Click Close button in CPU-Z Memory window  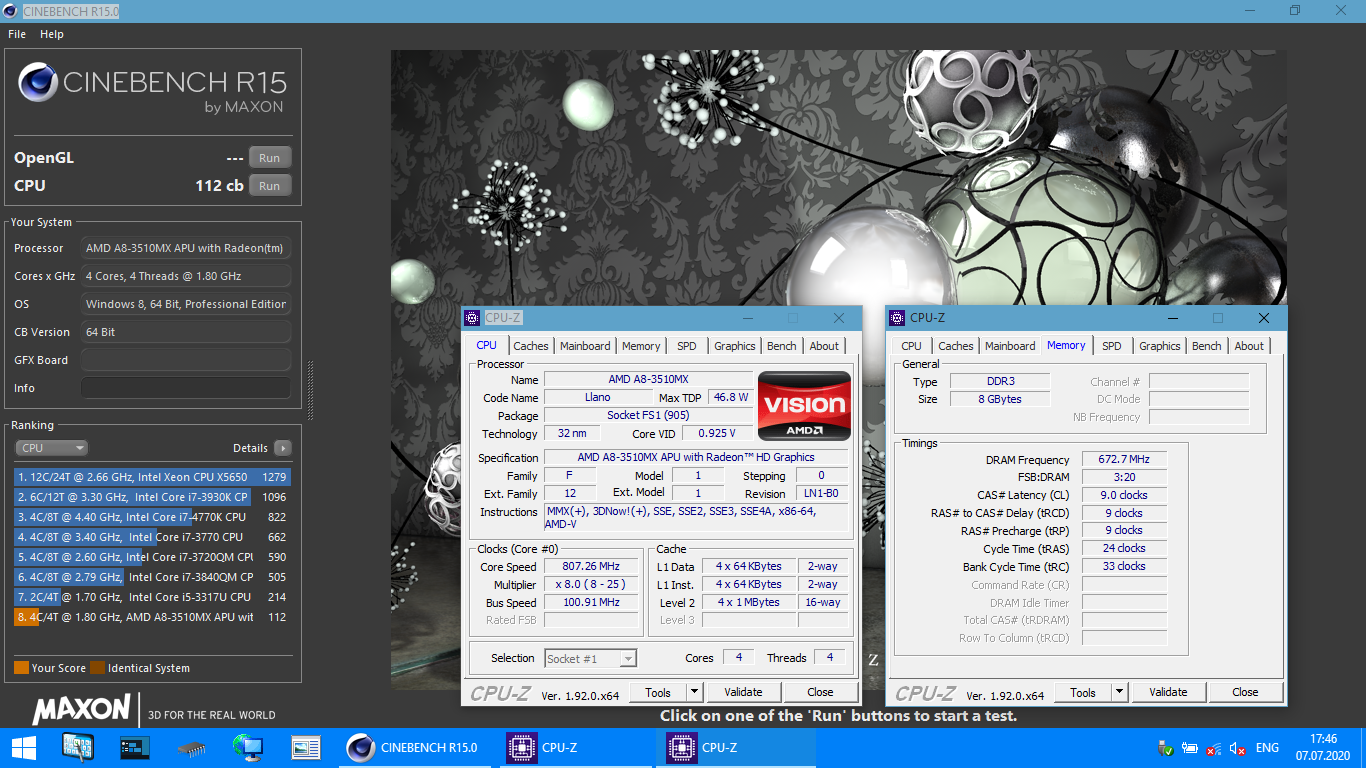point(1245,692)
